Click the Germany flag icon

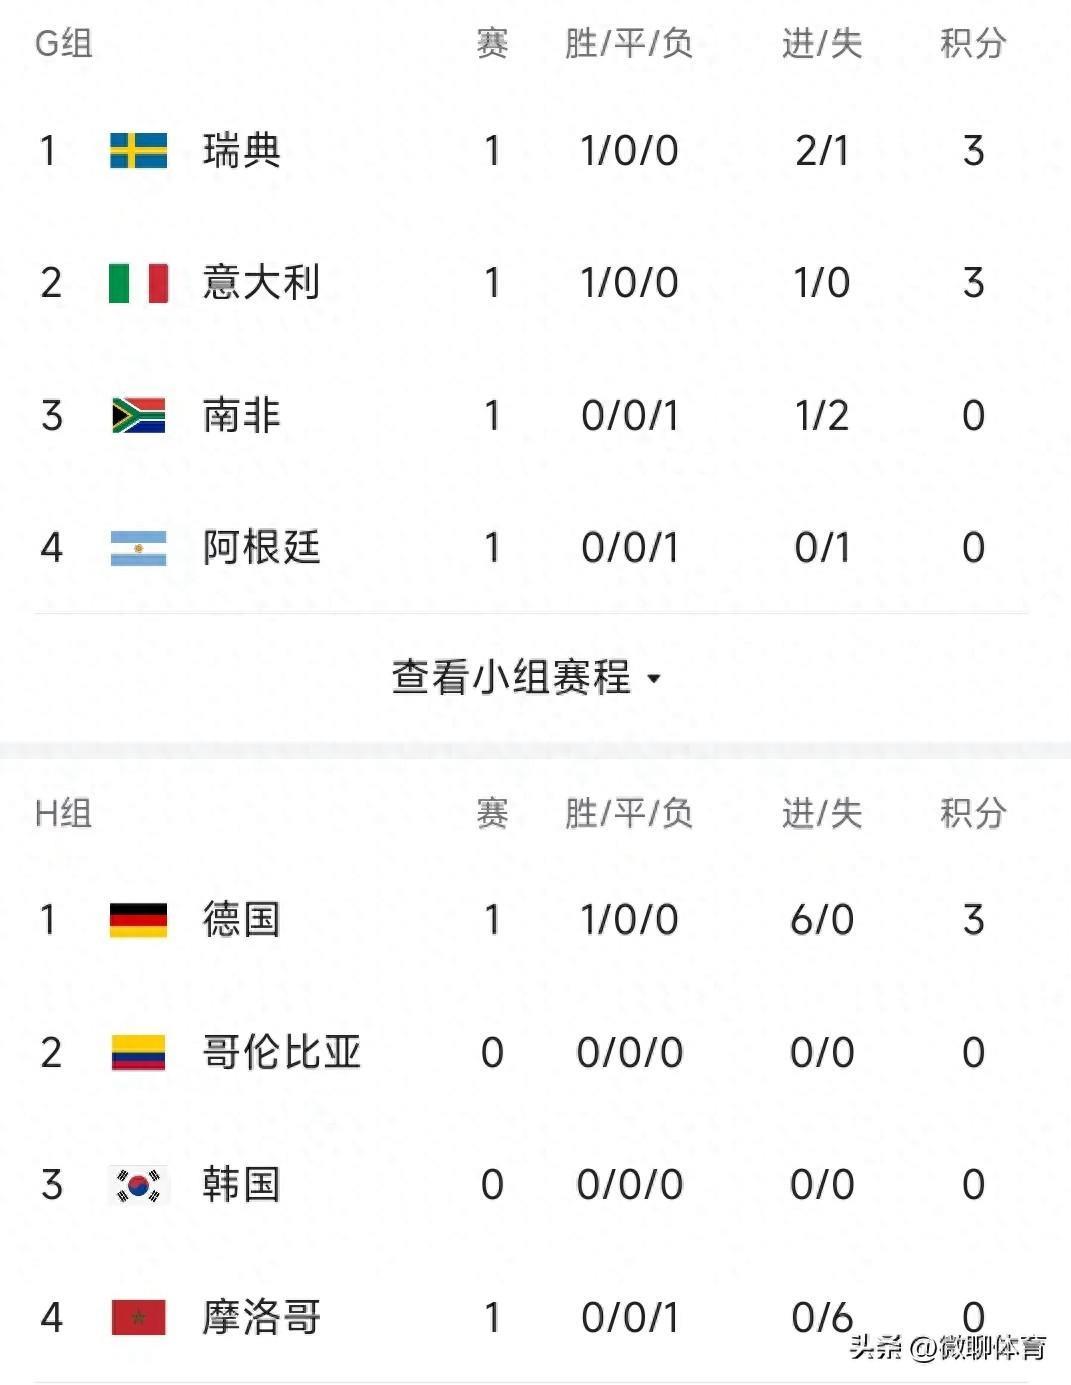pyautogui.click(x=138, y=920)
